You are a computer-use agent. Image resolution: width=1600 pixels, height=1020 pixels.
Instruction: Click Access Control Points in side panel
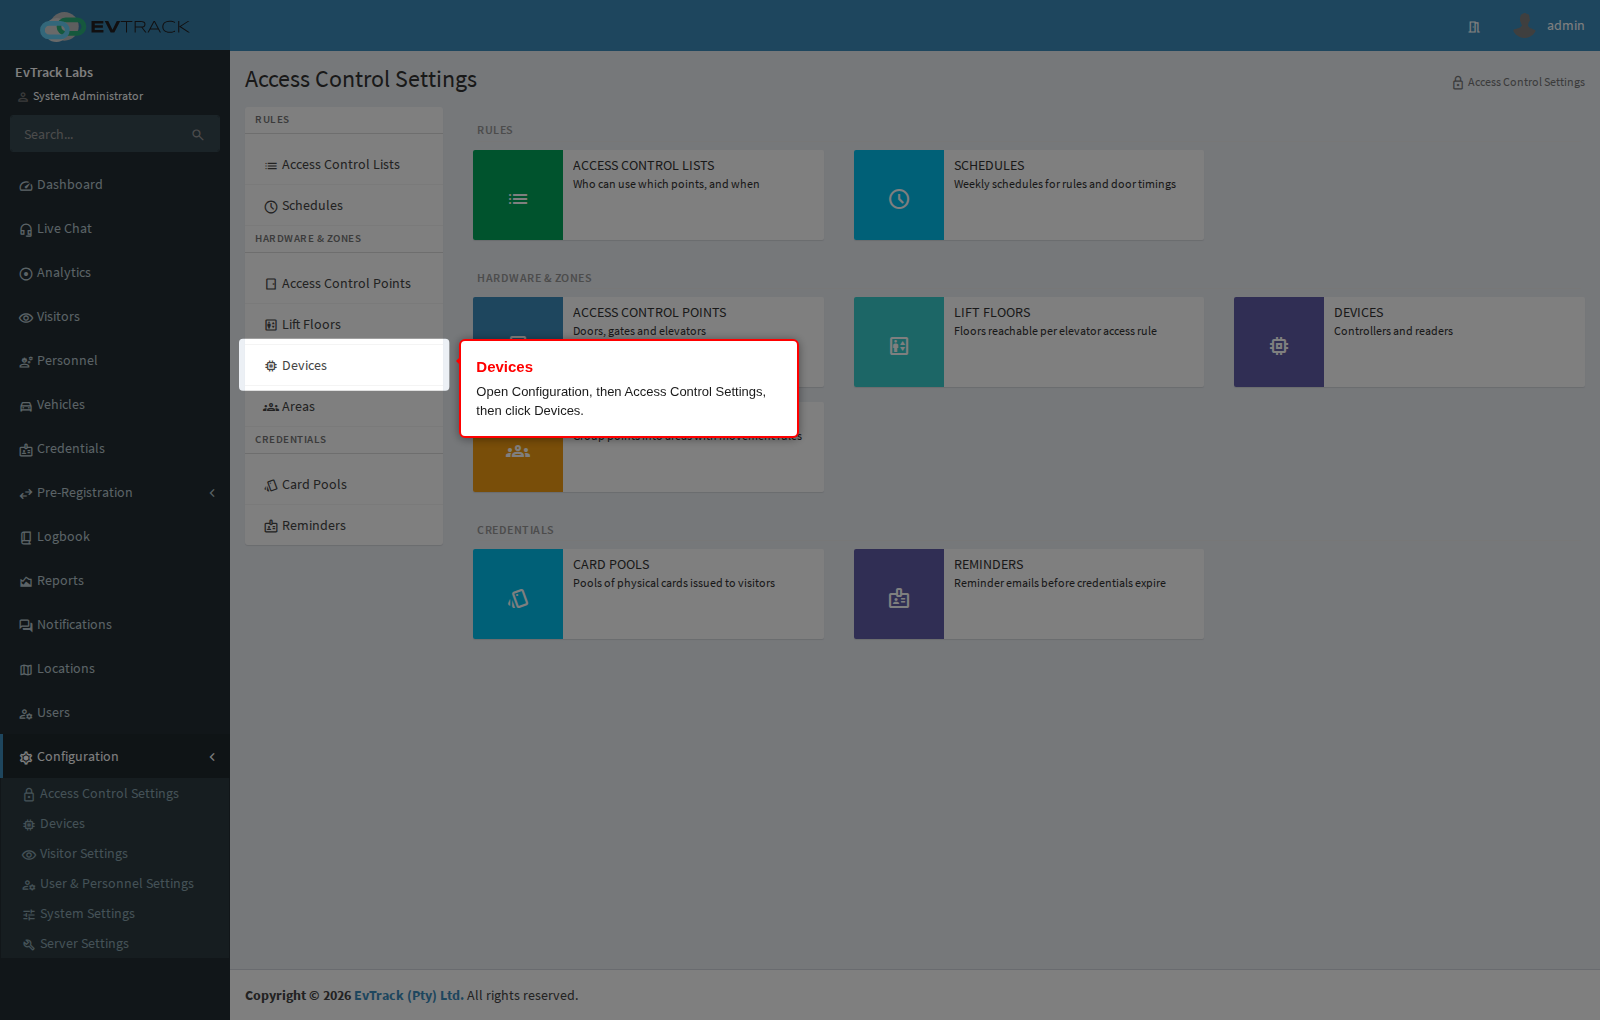coord(344,284)
